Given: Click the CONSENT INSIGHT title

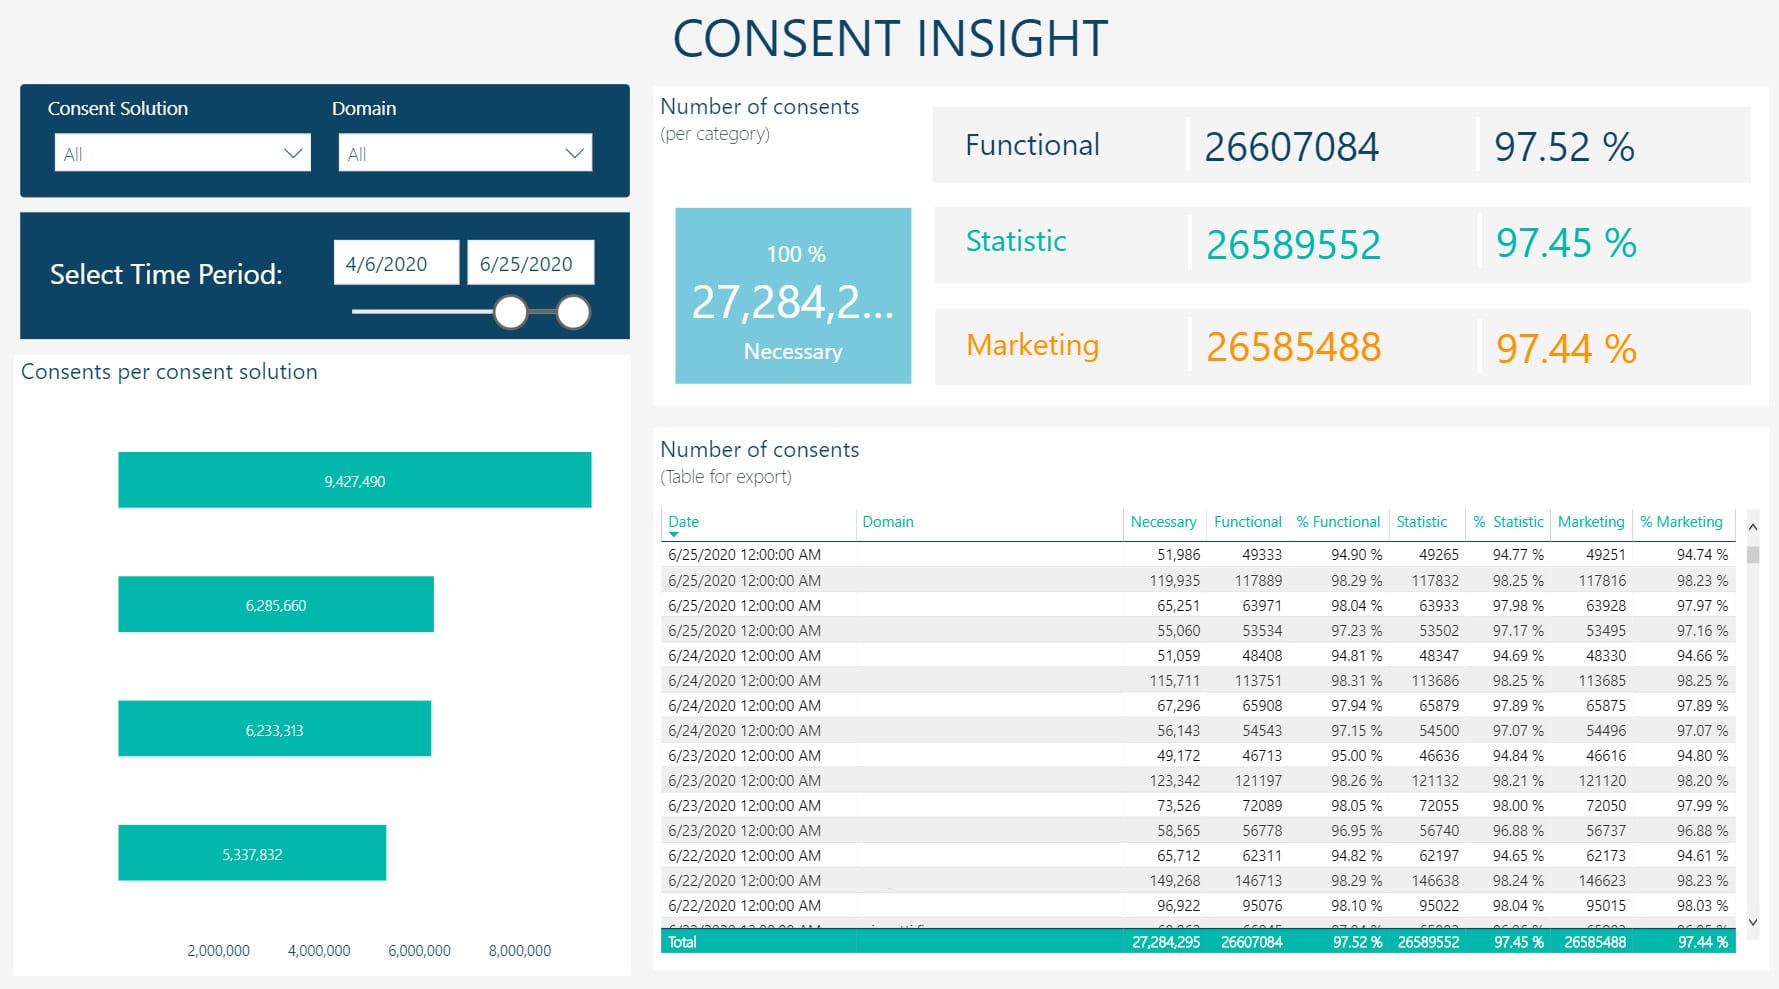Looking at the screenshot, I should point(890,39).
